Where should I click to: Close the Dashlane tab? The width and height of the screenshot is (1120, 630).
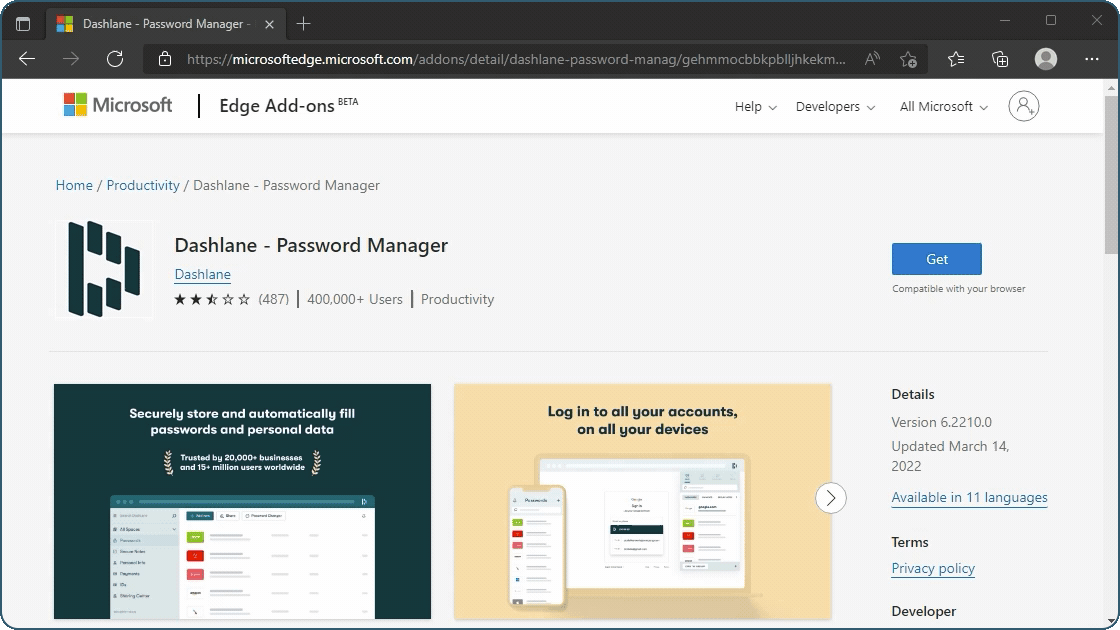tap(269, 24)
